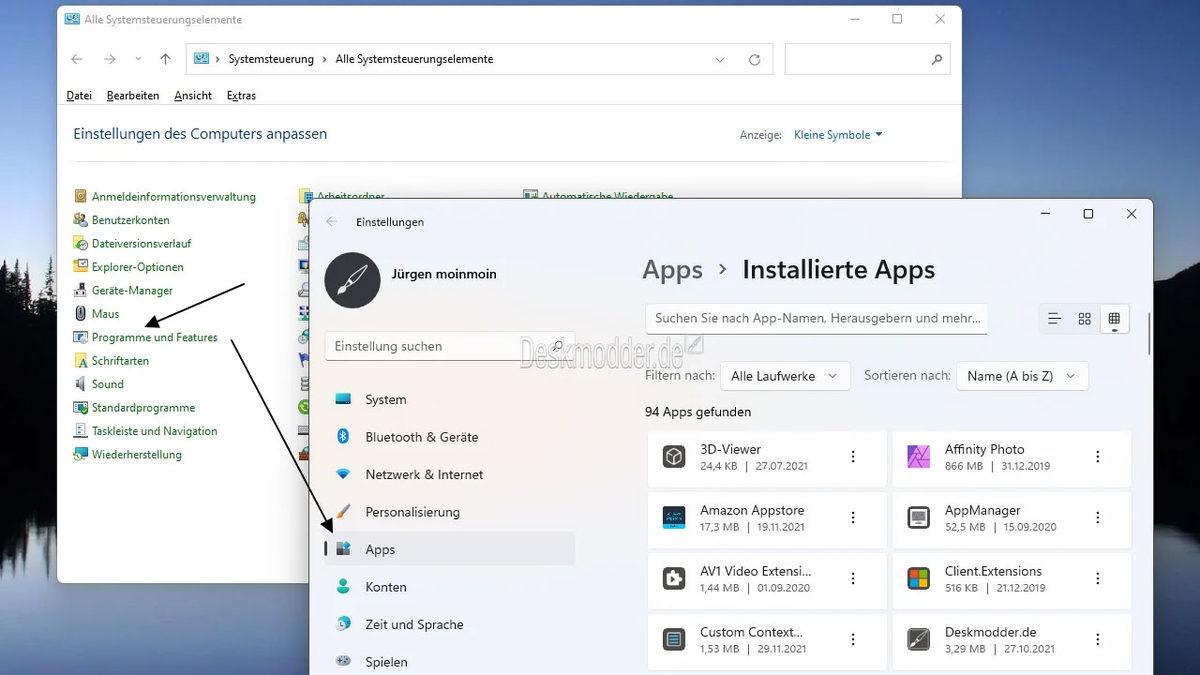Open the Alle Laufwerke filter dropdown
The width and height of the screenshot is (1200, 675).
pos(785,375)
